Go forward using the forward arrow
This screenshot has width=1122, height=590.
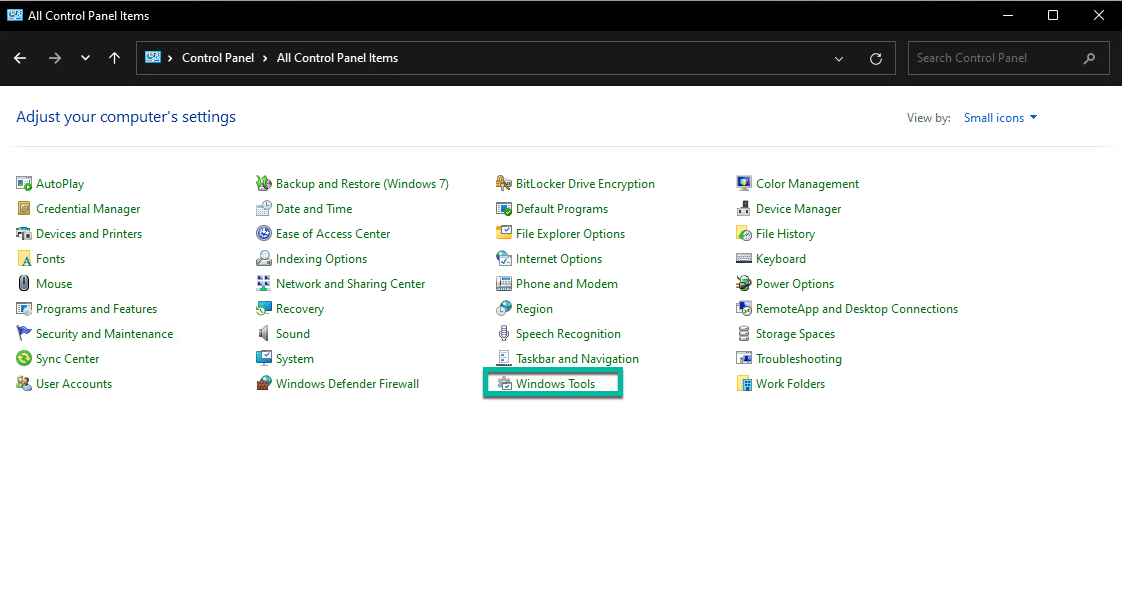(x=54, y=58)
